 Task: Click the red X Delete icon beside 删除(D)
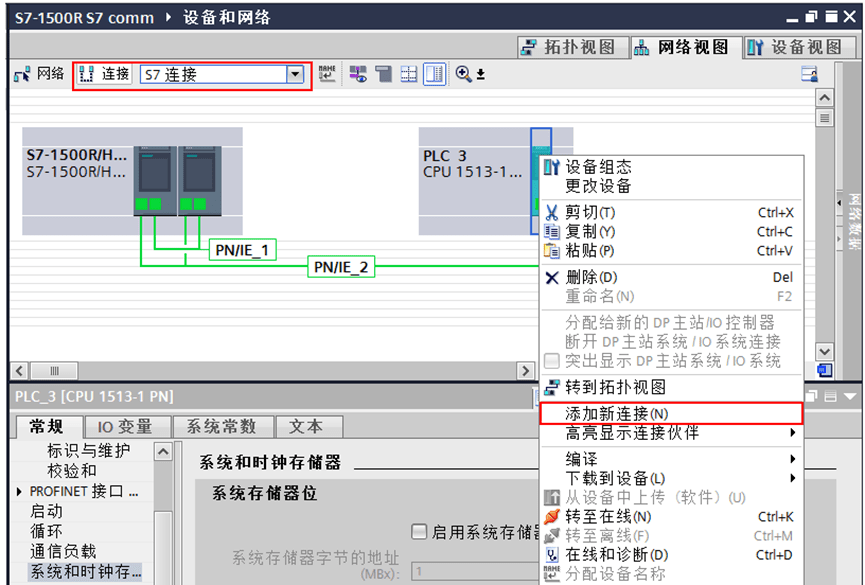pyautogui.click(x=552, y=278)
